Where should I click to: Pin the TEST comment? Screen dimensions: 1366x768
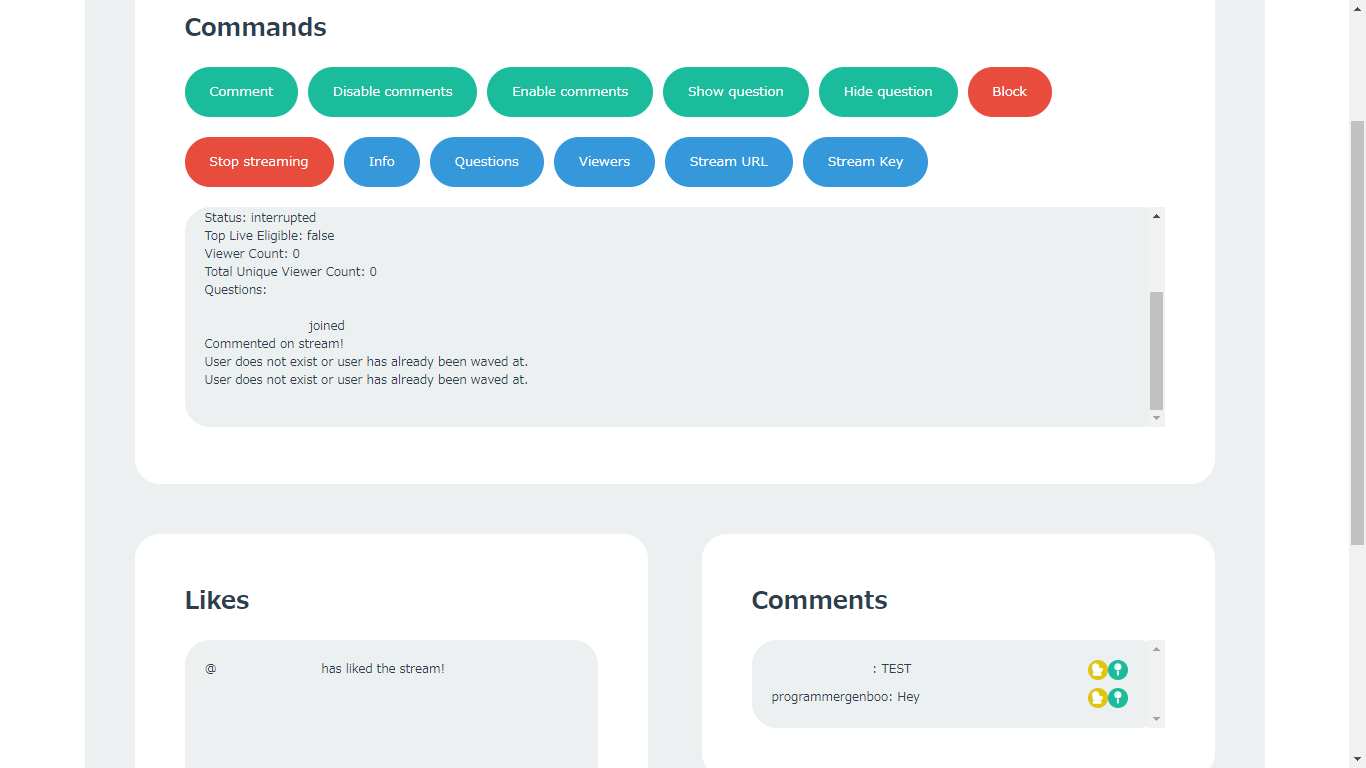click(x=1118, y=670)
